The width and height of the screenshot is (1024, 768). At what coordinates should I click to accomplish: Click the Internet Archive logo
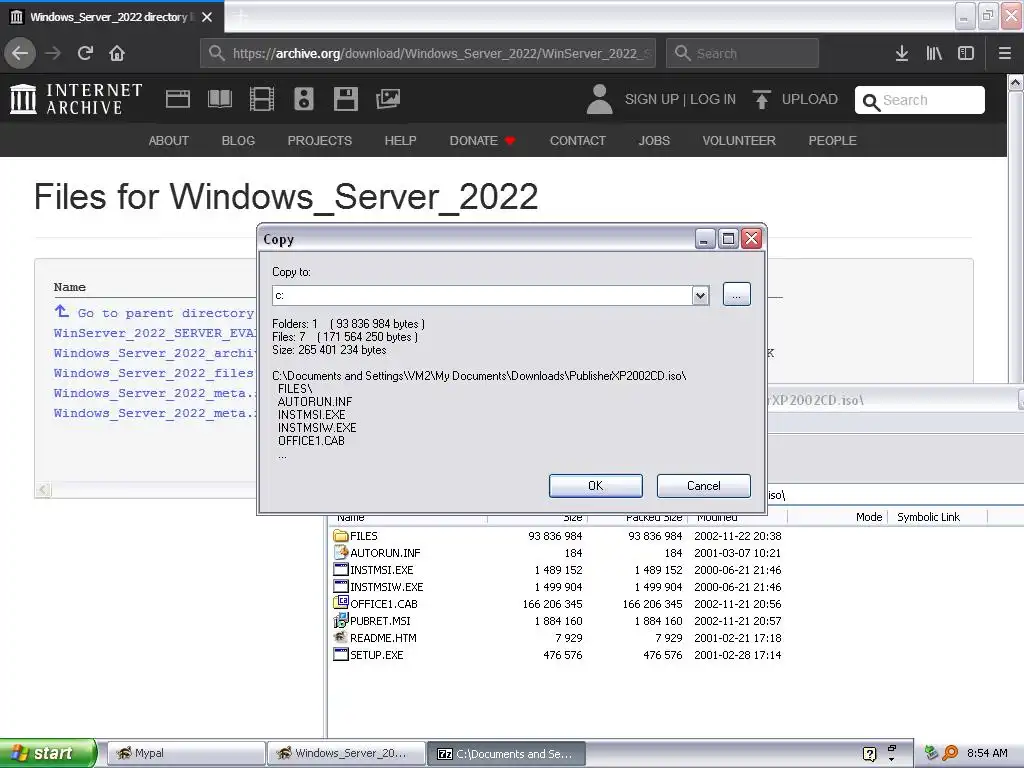point(76,99)
